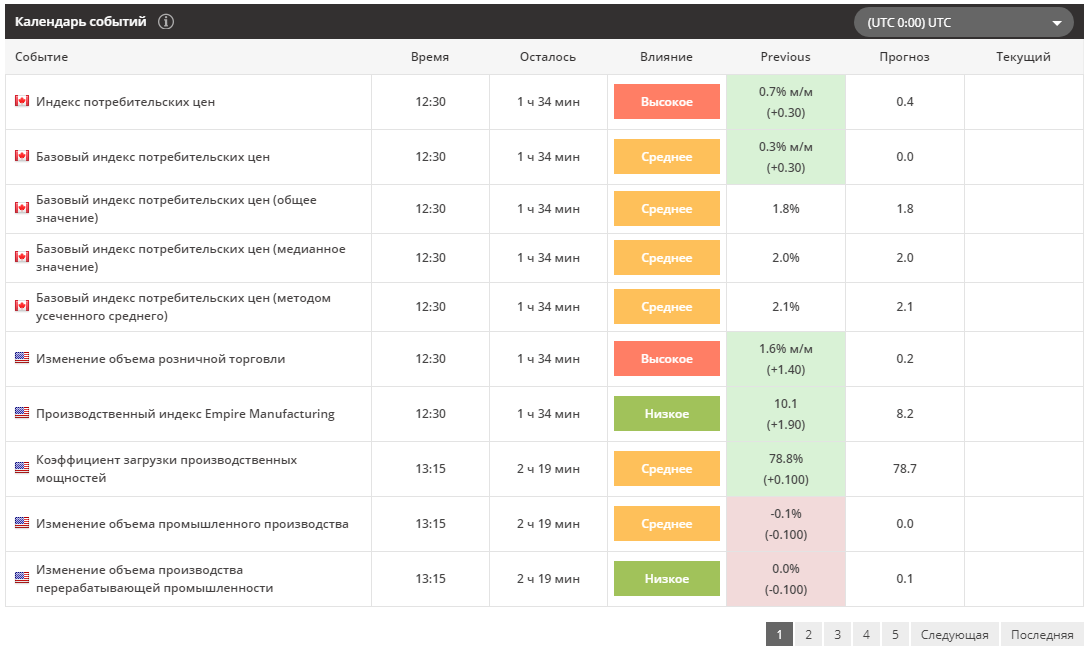Open the next page with Следующая
Screen dimensions: 1090x654
coord(954,635)
